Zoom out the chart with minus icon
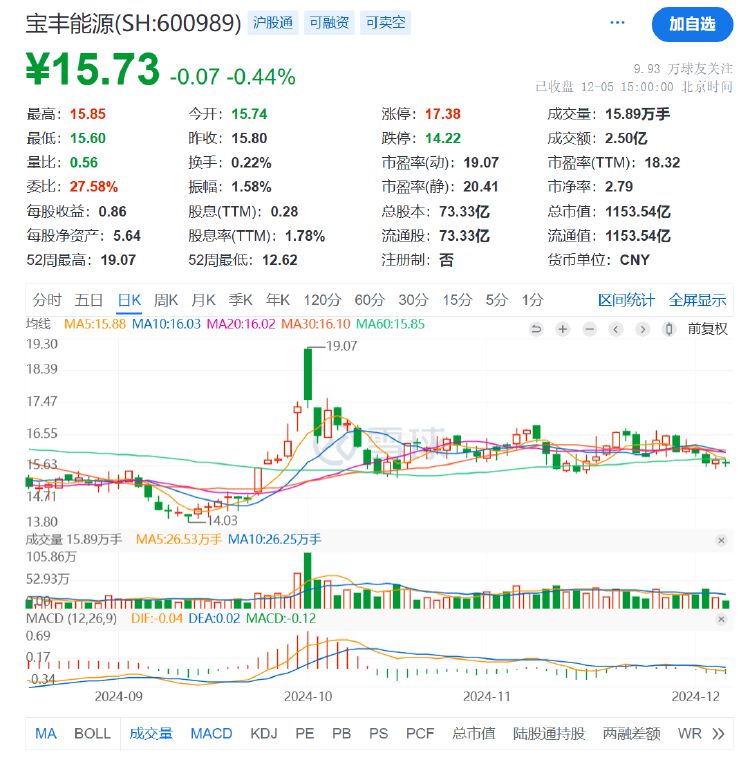 point(590,329)
